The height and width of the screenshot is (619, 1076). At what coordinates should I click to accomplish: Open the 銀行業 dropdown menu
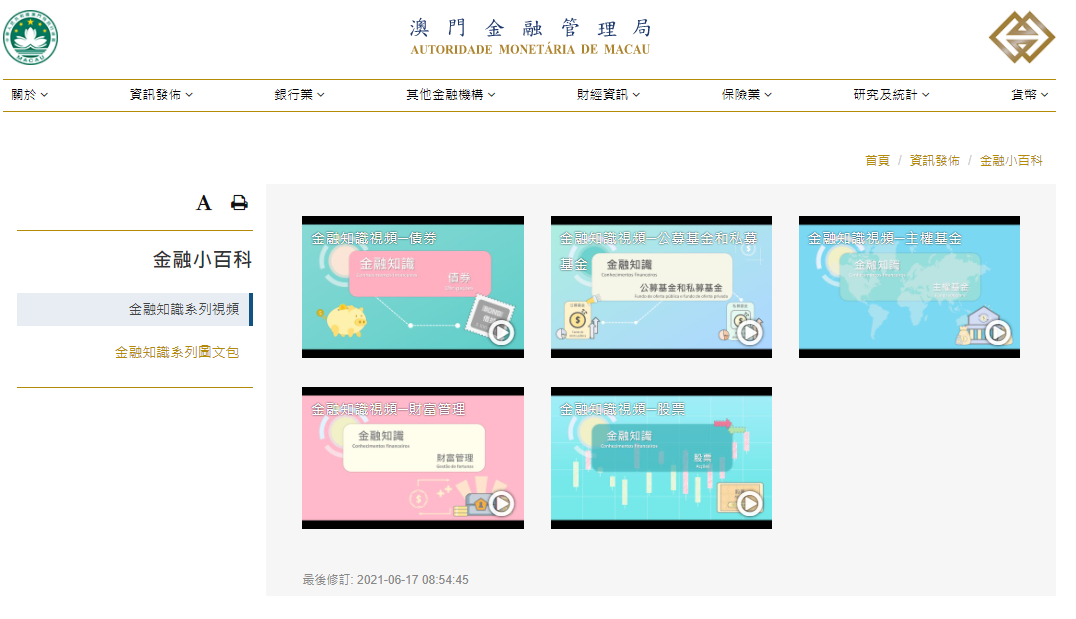(300, 95)
